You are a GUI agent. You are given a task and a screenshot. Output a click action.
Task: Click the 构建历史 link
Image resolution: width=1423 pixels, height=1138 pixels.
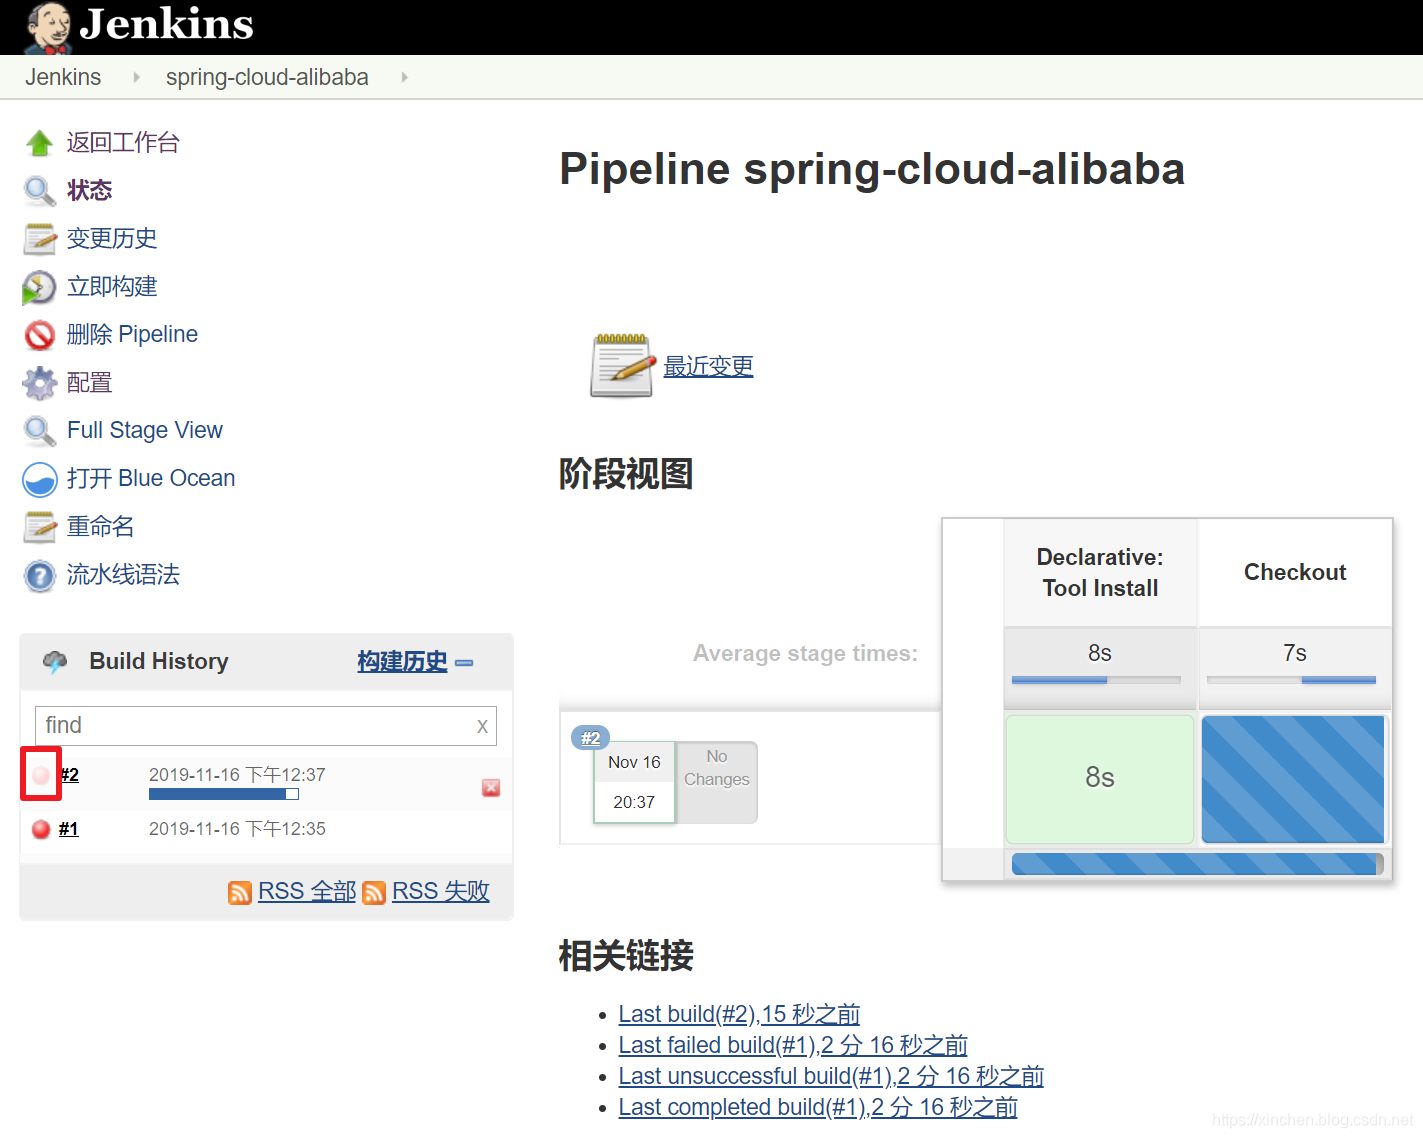click(402, 661)
